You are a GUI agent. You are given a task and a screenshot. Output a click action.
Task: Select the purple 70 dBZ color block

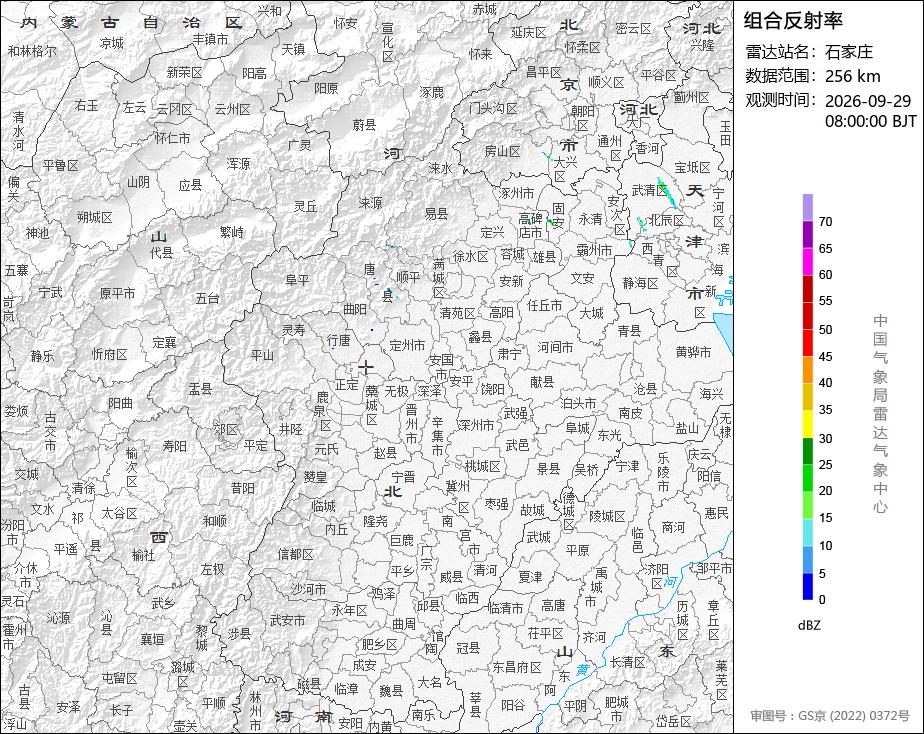(808, 207)
